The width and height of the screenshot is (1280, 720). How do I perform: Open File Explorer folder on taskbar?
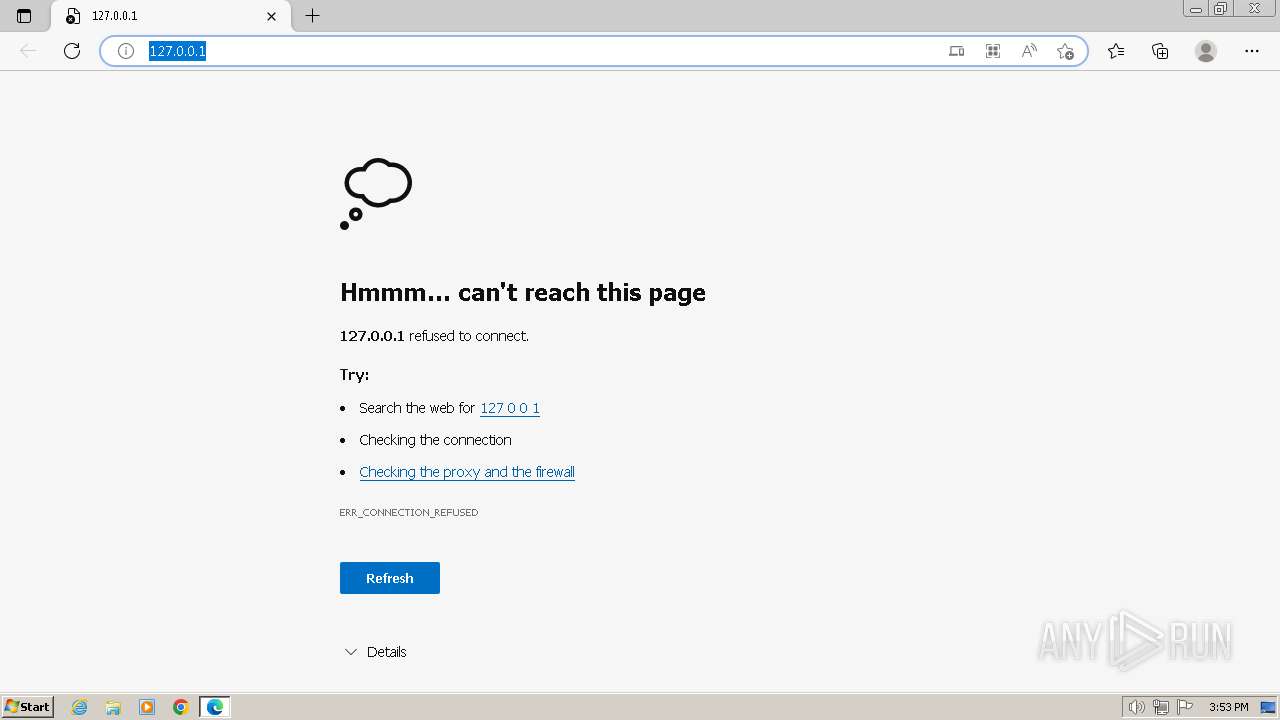point(113,707)
